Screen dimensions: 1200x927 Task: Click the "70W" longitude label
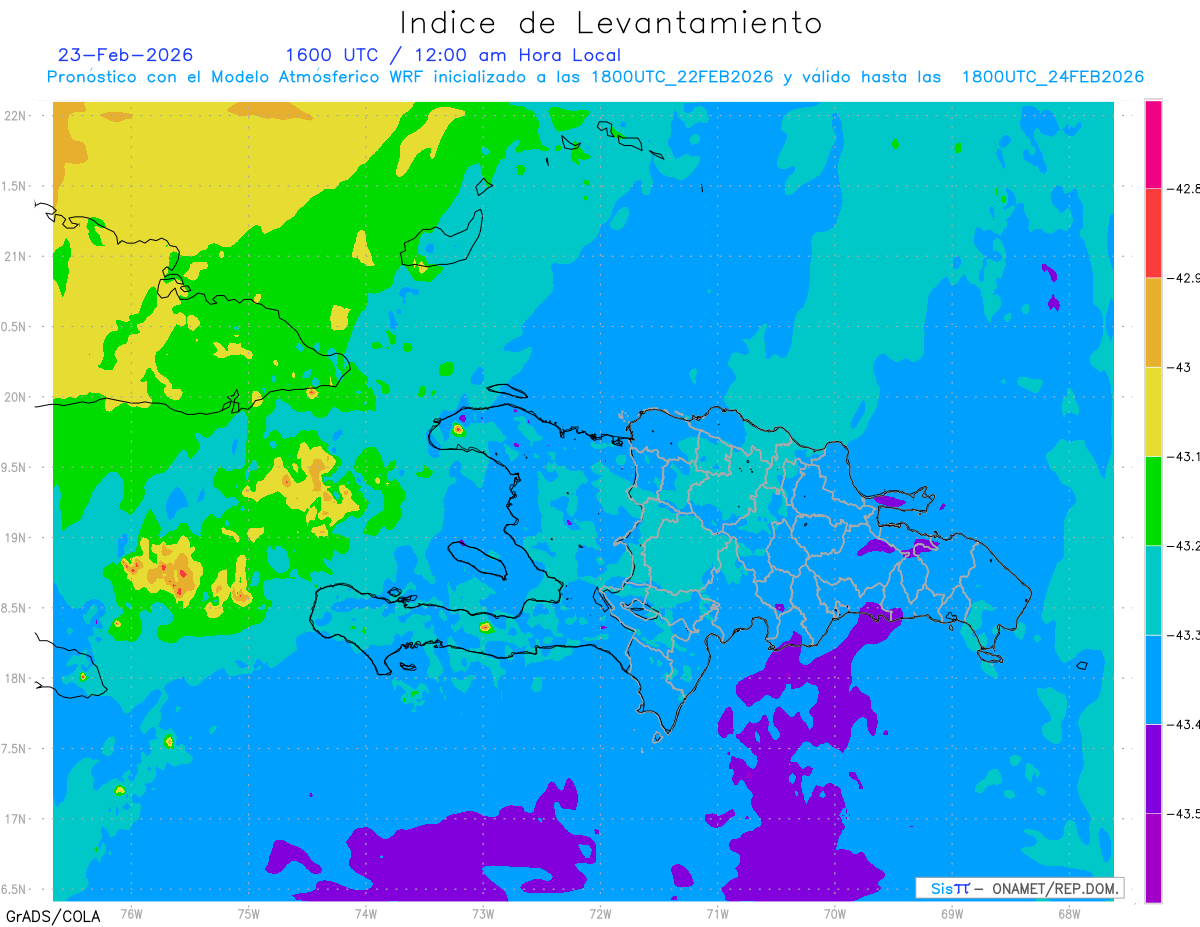click(x=835, y=913)
